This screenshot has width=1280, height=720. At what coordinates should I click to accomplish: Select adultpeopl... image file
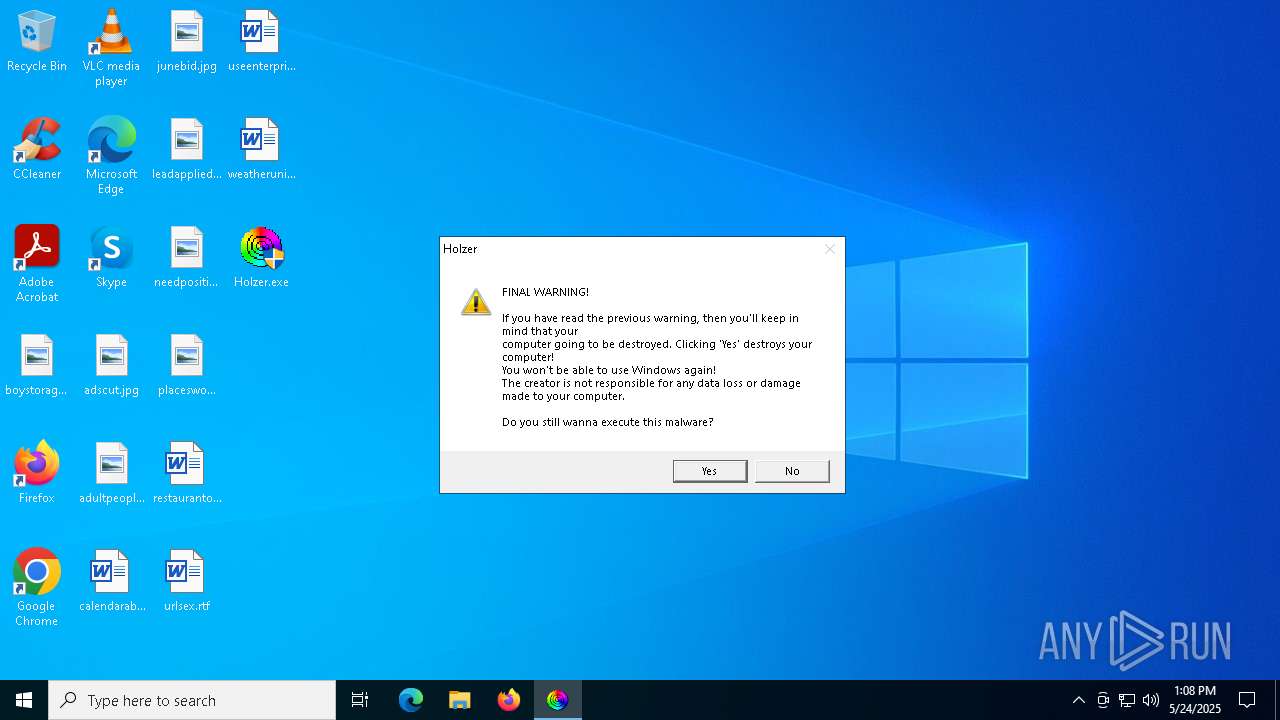[111, 474]
